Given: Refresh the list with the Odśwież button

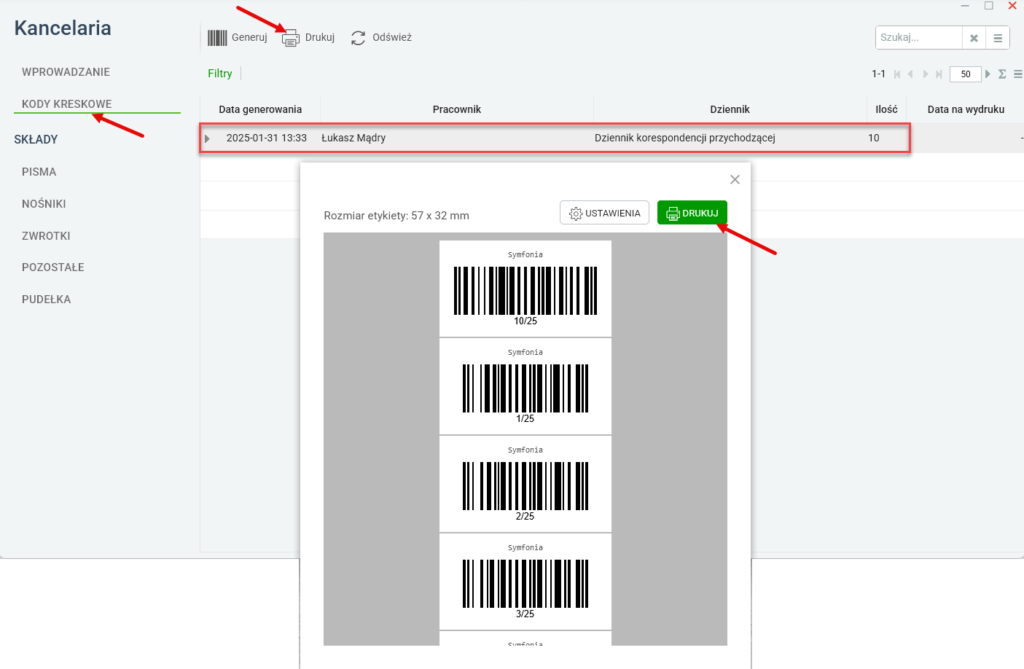Looking at the screenshot, I should (x=381, y=37).
